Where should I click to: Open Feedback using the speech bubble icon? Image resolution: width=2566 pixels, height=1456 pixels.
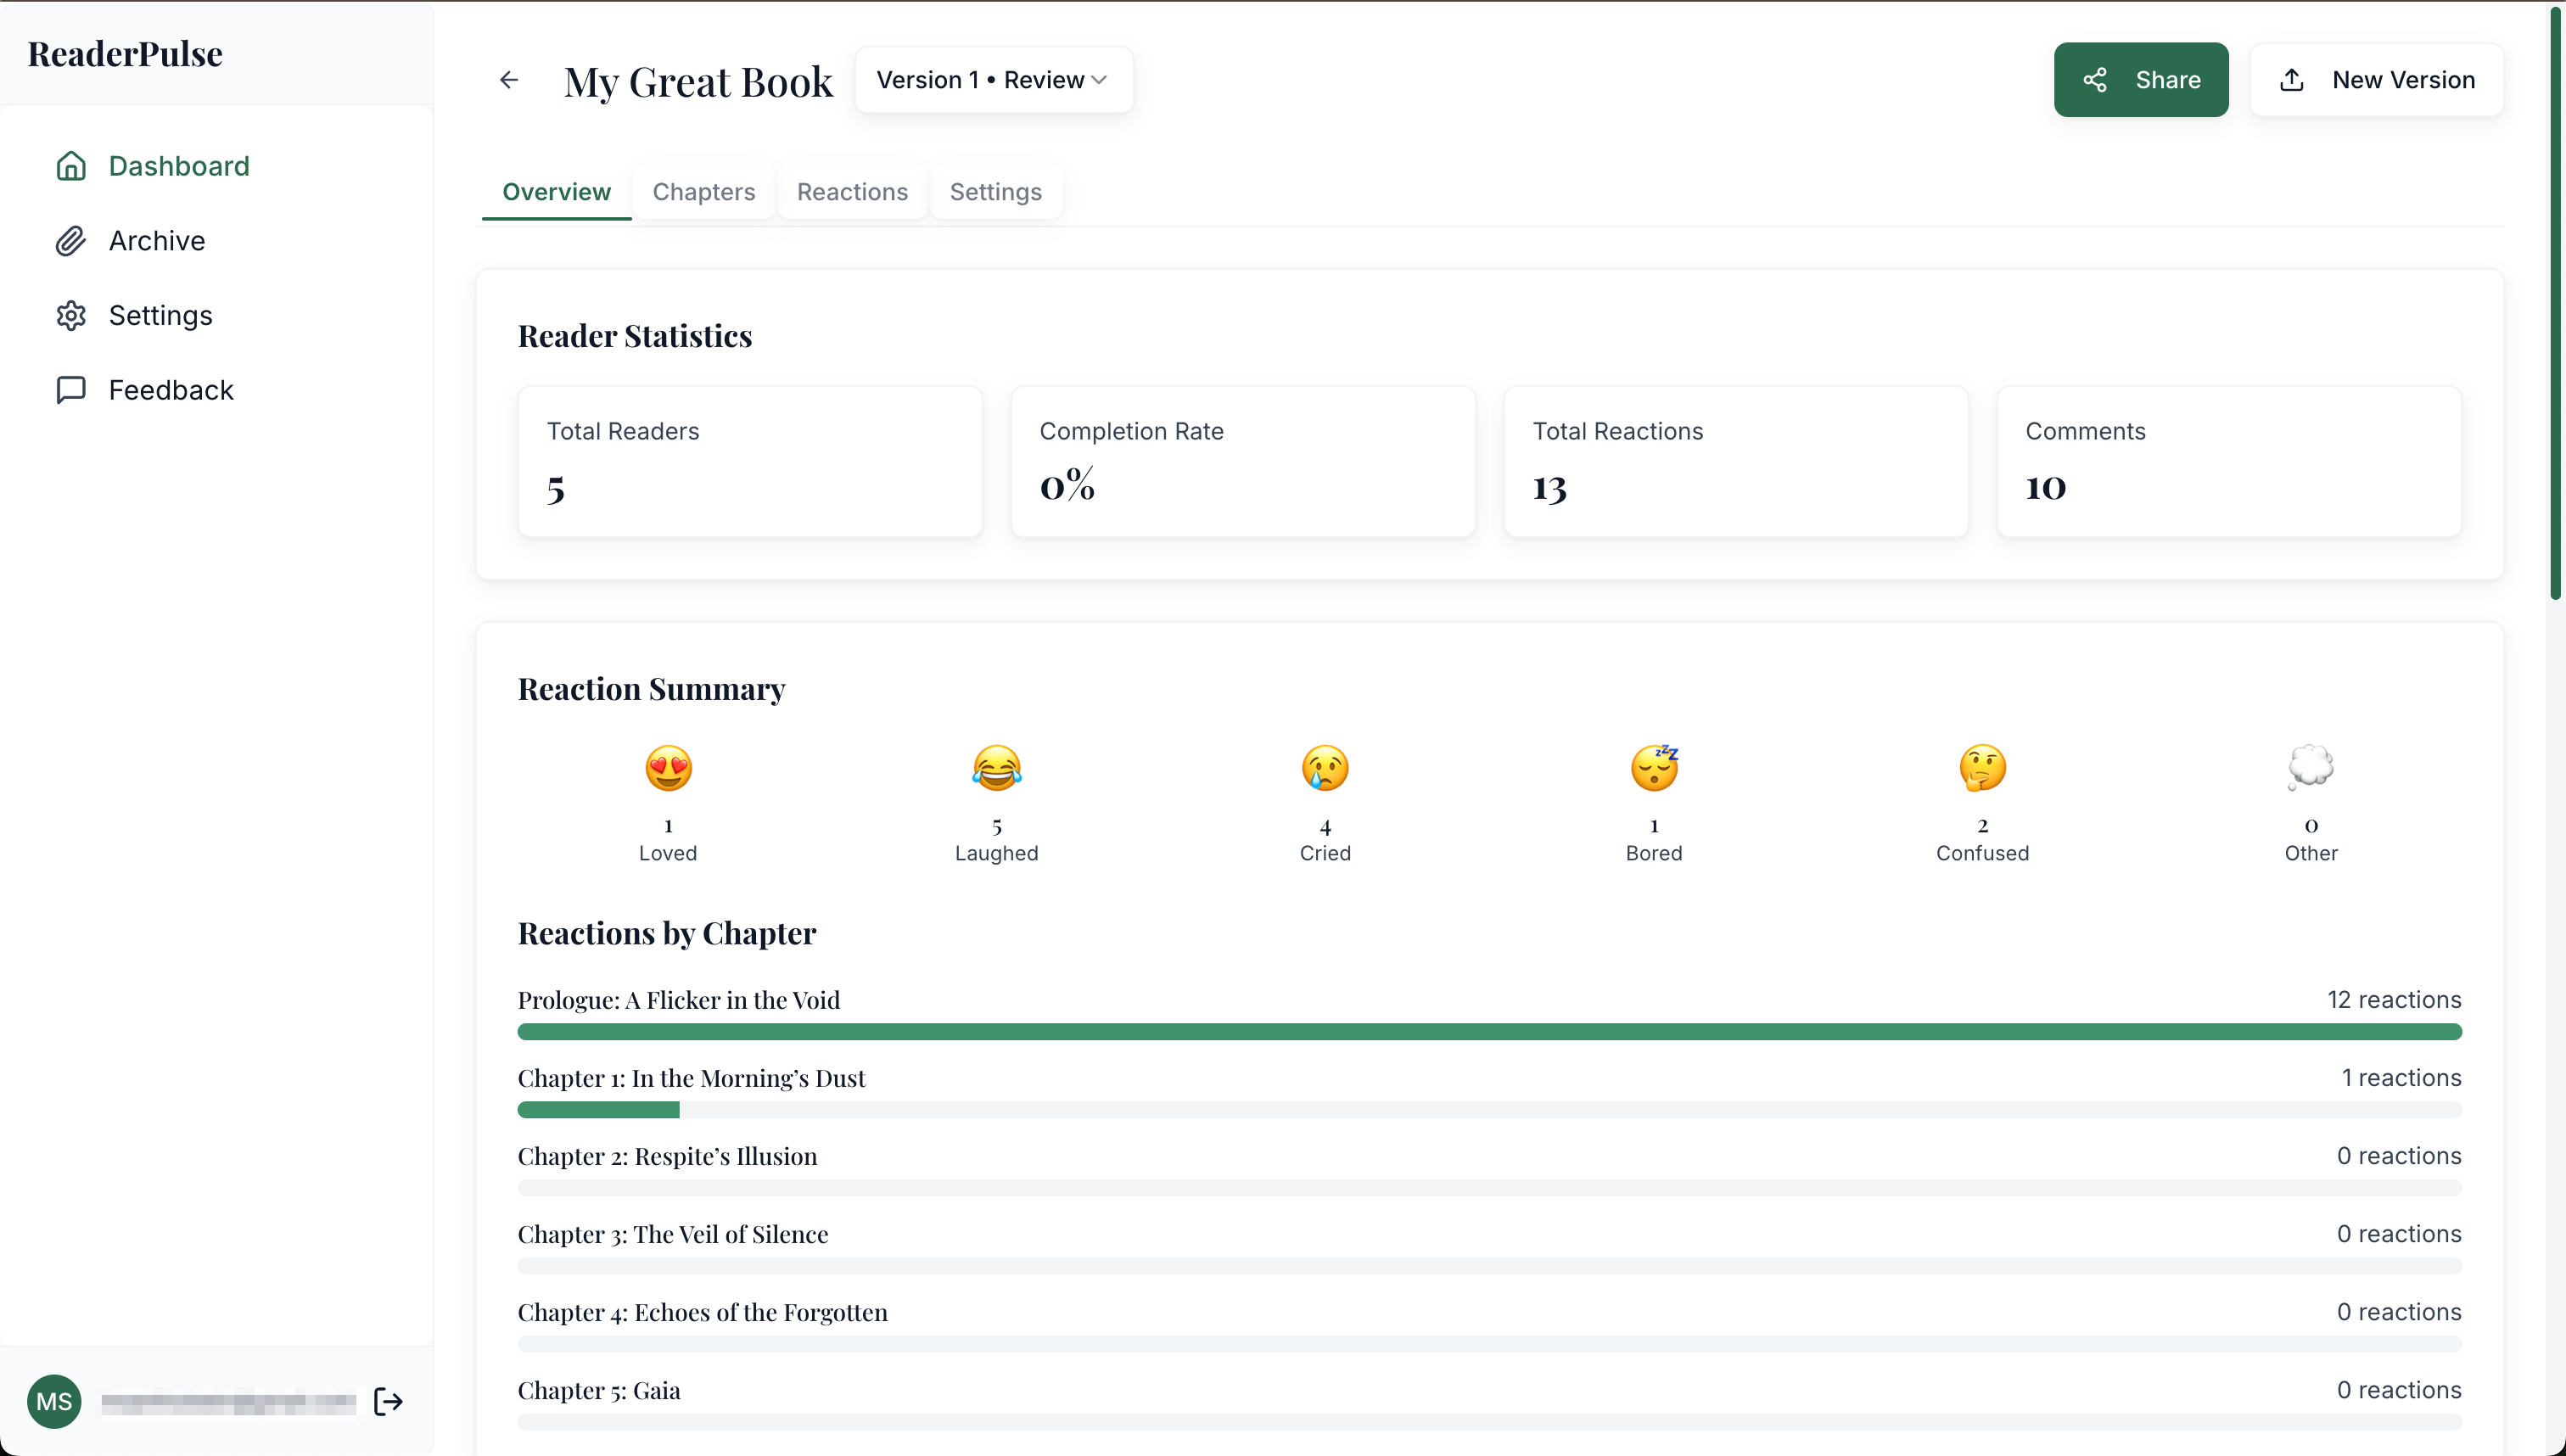pos(71,390)
